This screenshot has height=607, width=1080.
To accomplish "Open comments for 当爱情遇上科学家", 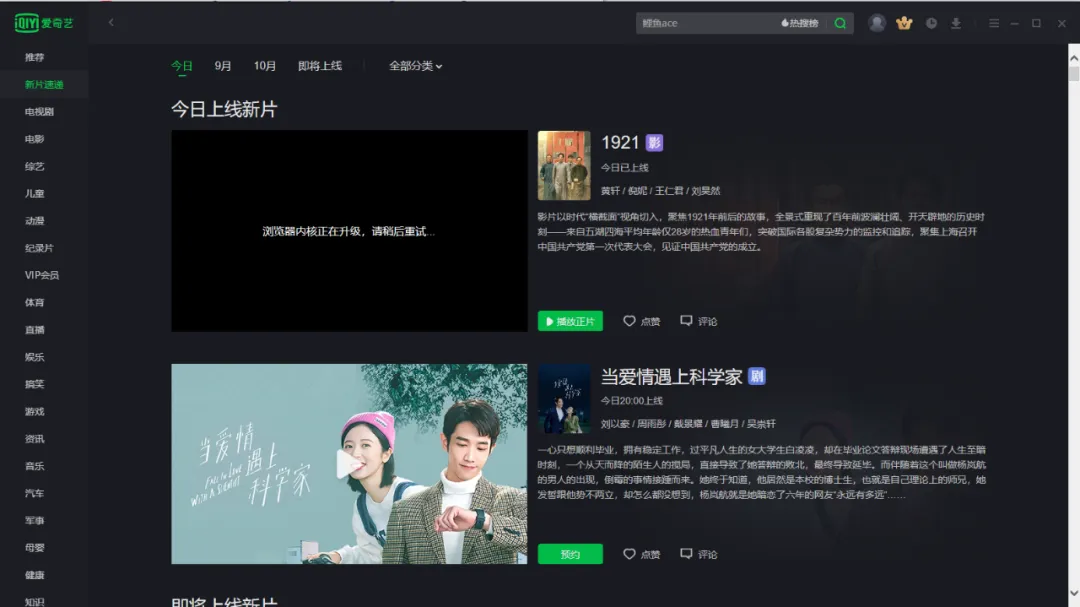I will click(x=698, y=554).
